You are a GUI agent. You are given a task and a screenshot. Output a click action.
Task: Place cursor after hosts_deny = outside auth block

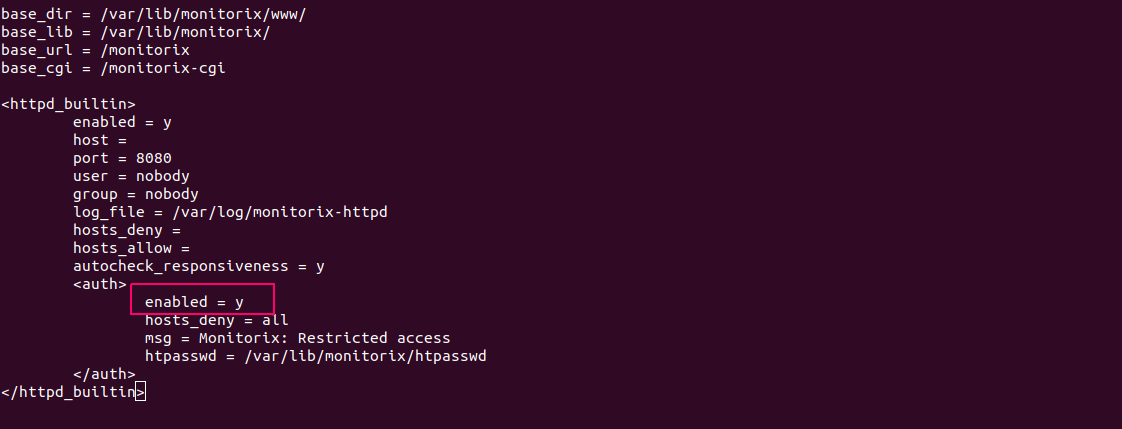tap(182, 230)
